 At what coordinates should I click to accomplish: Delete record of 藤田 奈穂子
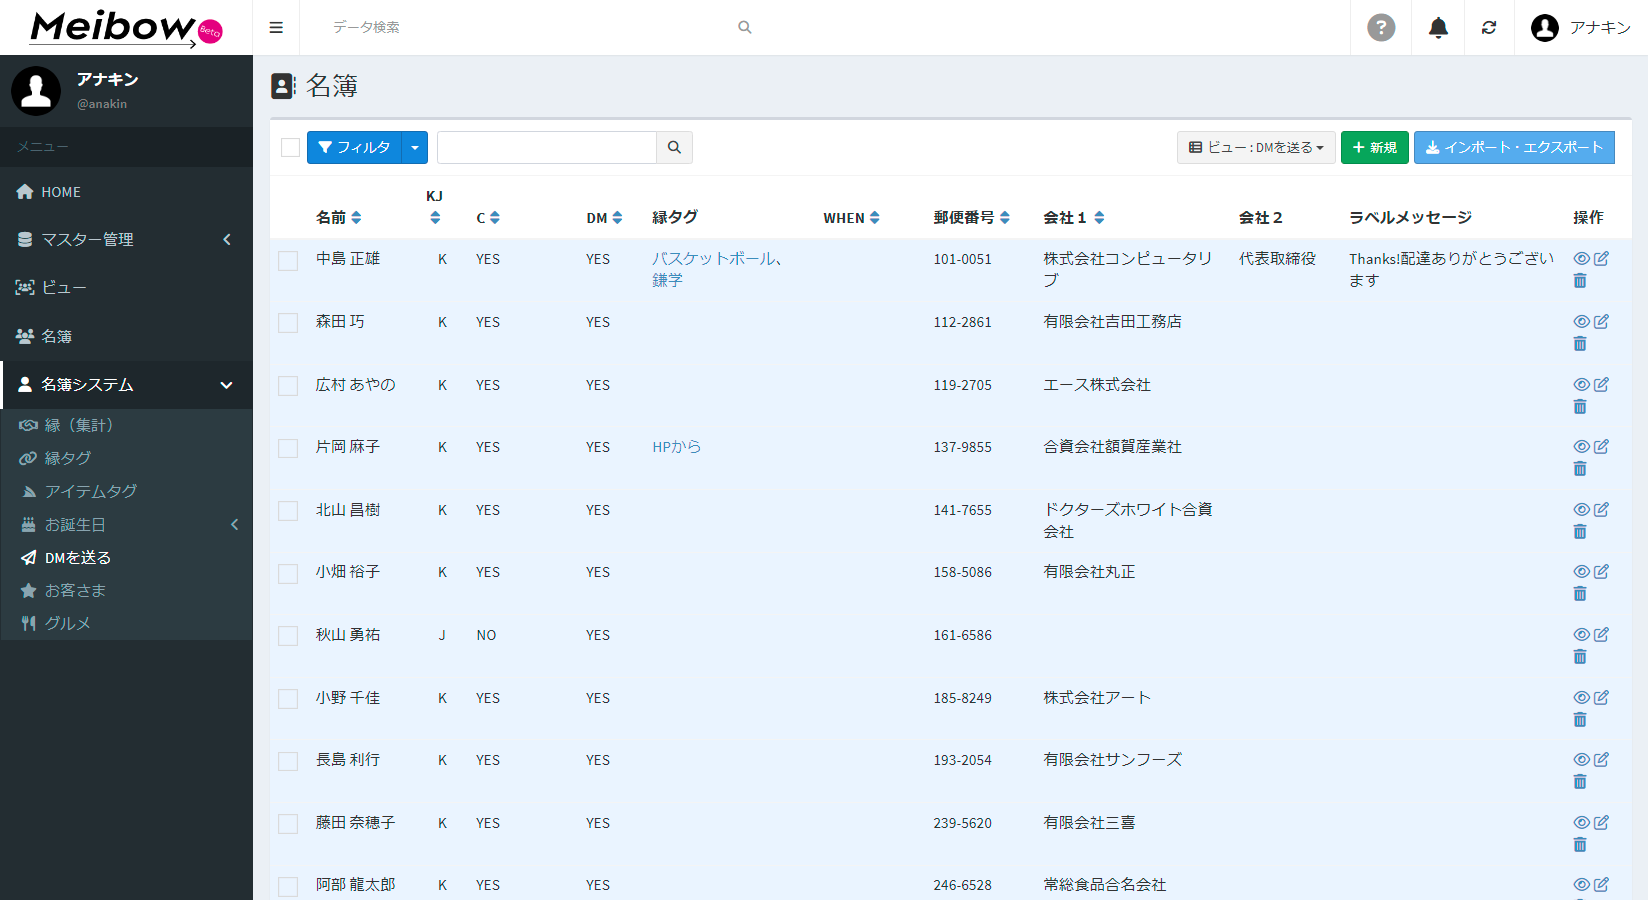1580,845
